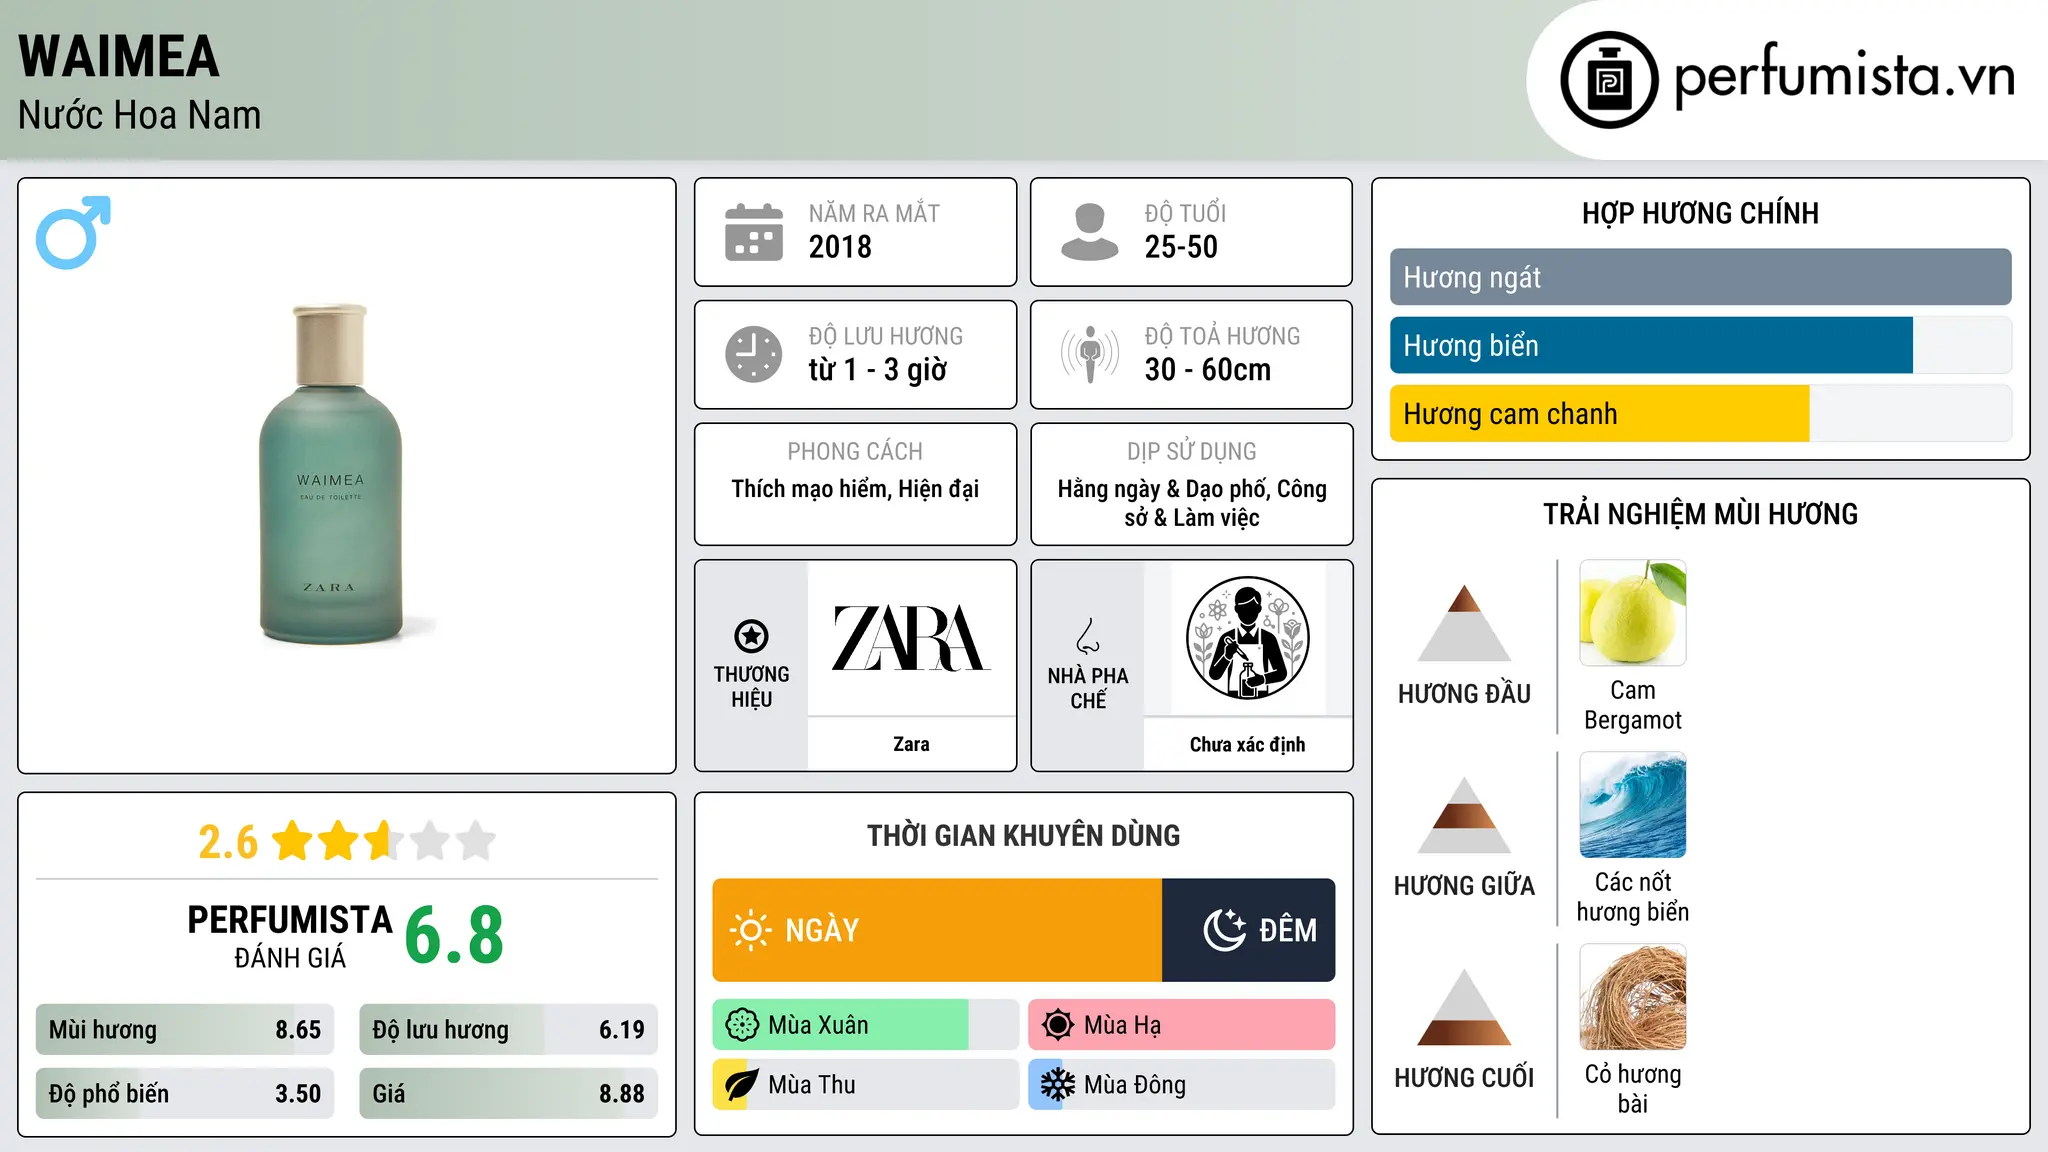The height and width of the screenshot is (1152, 2048).
Task: Click the perfumista.vn perfume bottle logo icon
Action: [1609, 80]
